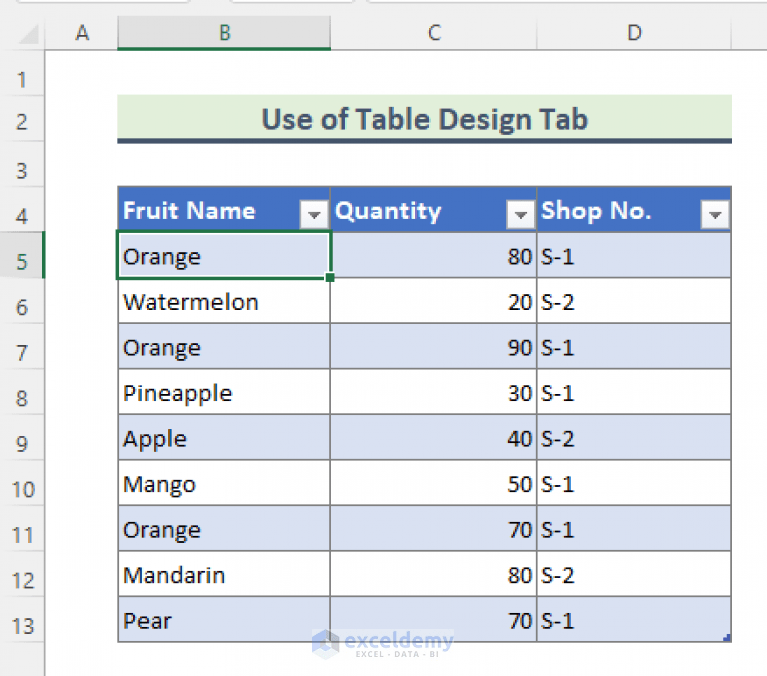Select the Pear cell
767x676 pixels.
[224, 619]
